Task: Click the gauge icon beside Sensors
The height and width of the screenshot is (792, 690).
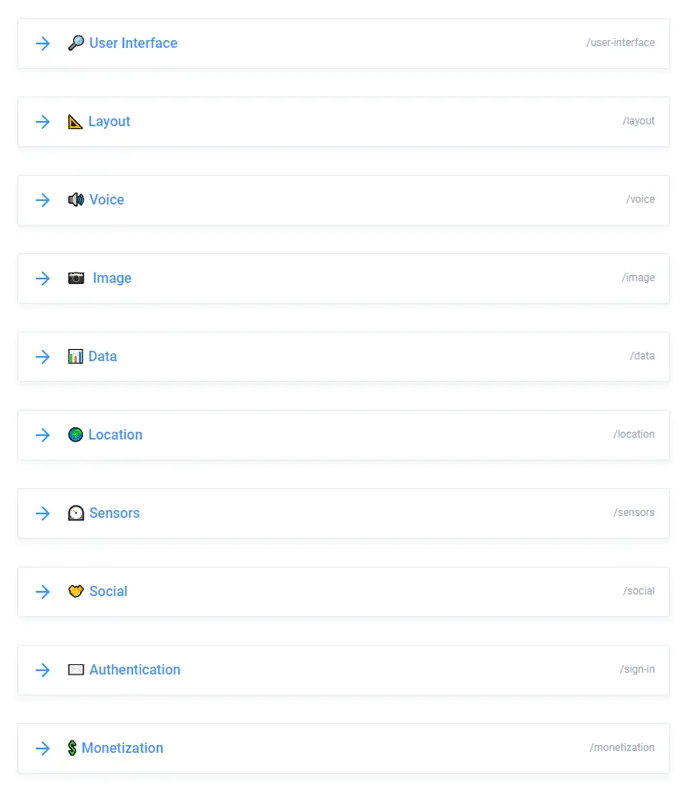Action: click(x=76, y=513)
